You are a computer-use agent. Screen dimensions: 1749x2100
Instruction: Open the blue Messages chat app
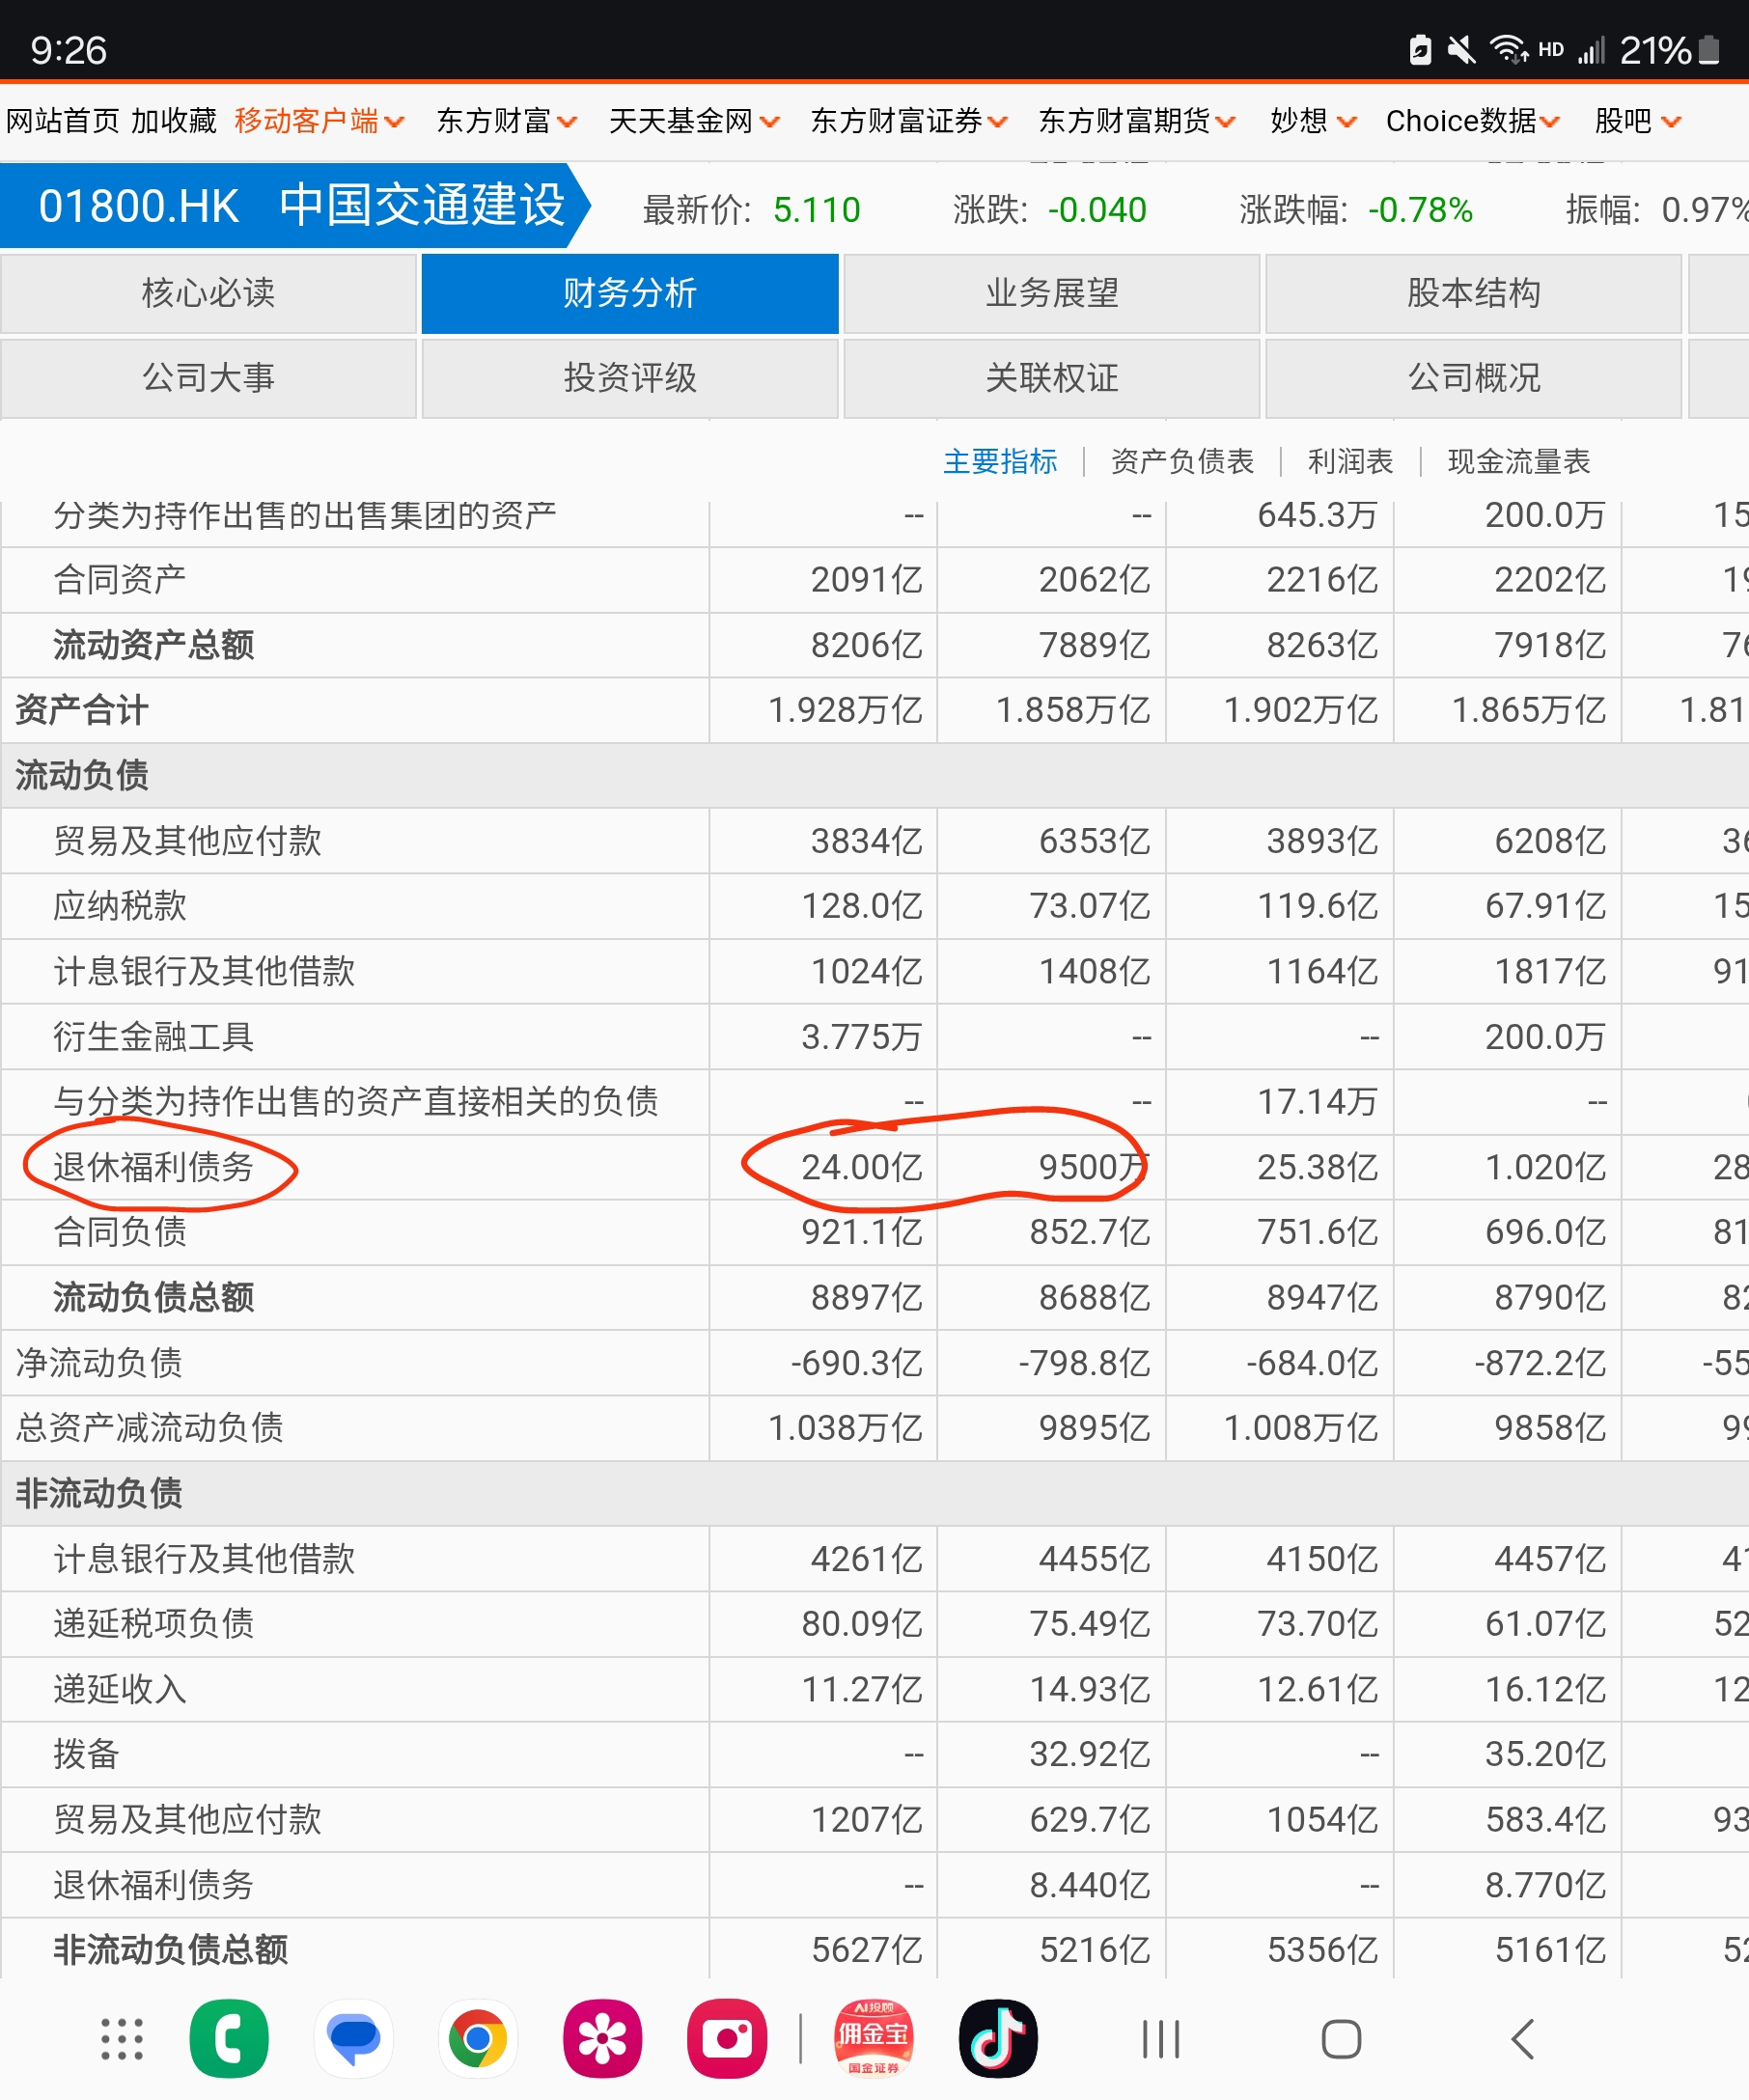click(x=353, y=2039)
